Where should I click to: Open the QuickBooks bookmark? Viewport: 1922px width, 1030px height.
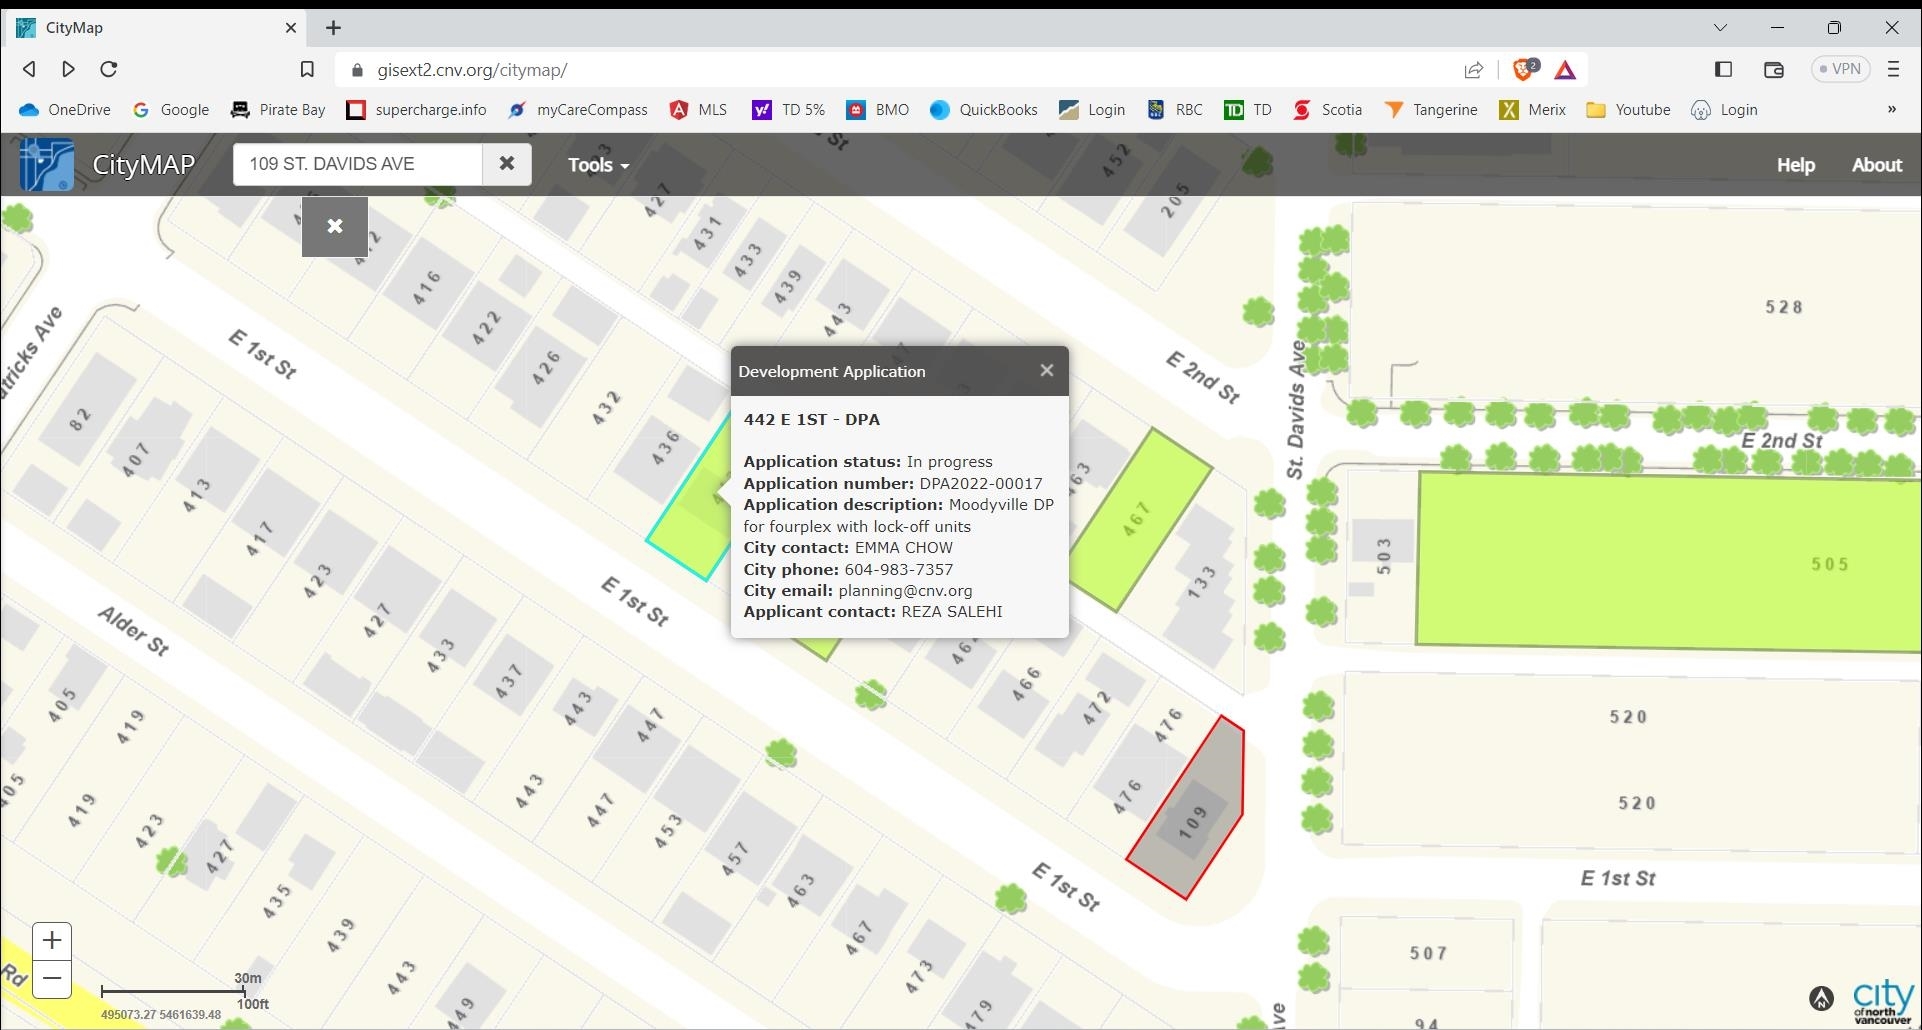click(x=984, y=110)
